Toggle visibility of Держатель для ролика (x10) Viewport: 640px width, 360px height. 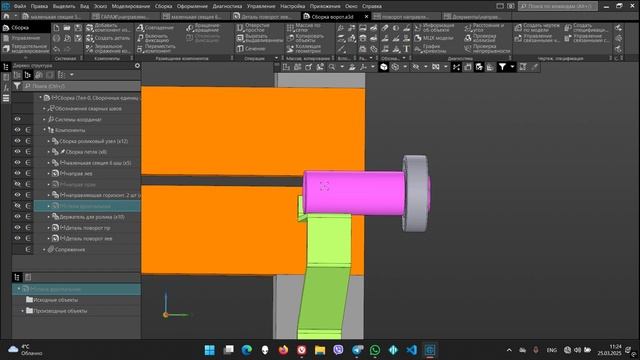click(18, 216)
